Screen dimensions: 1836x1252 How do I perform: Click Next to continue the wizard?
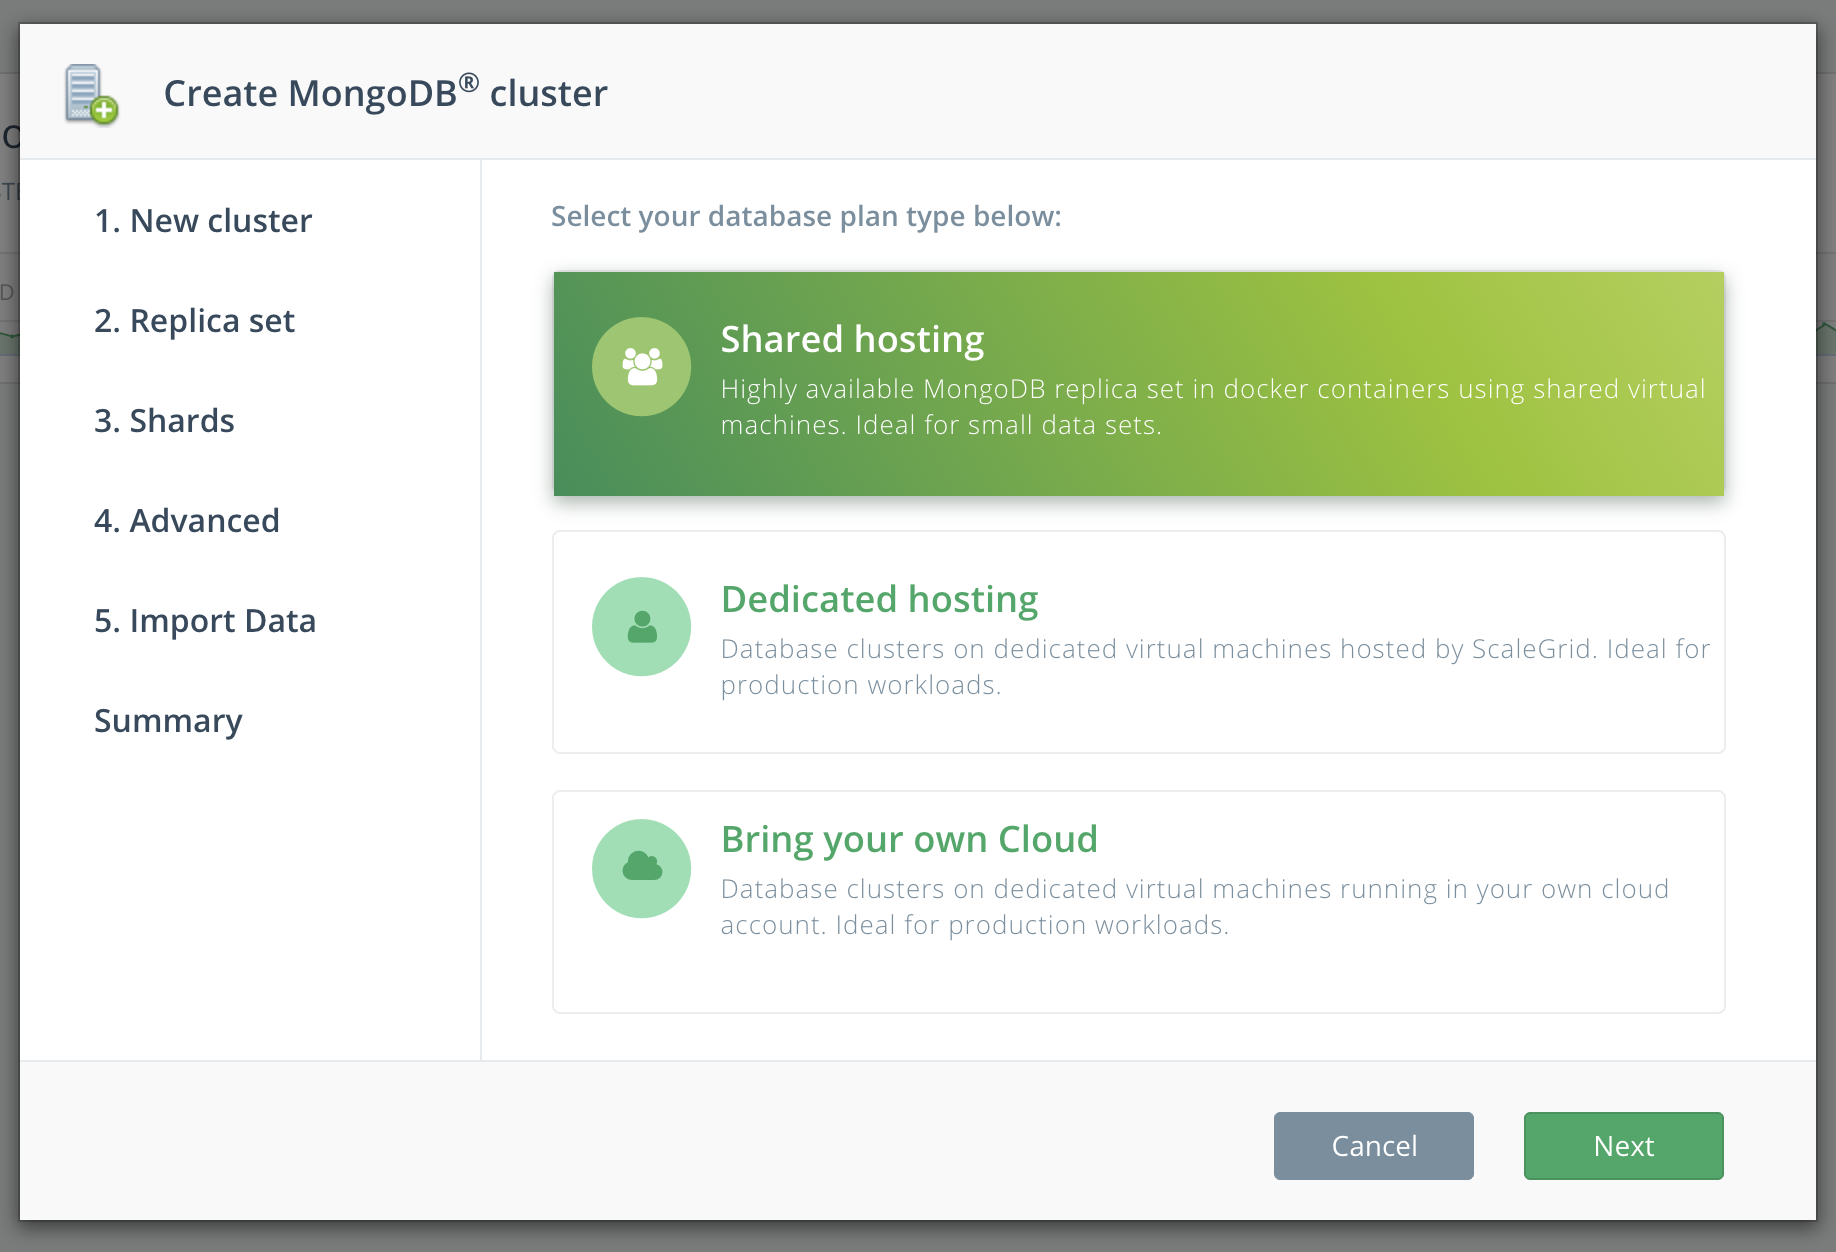pos(1624,1146)
